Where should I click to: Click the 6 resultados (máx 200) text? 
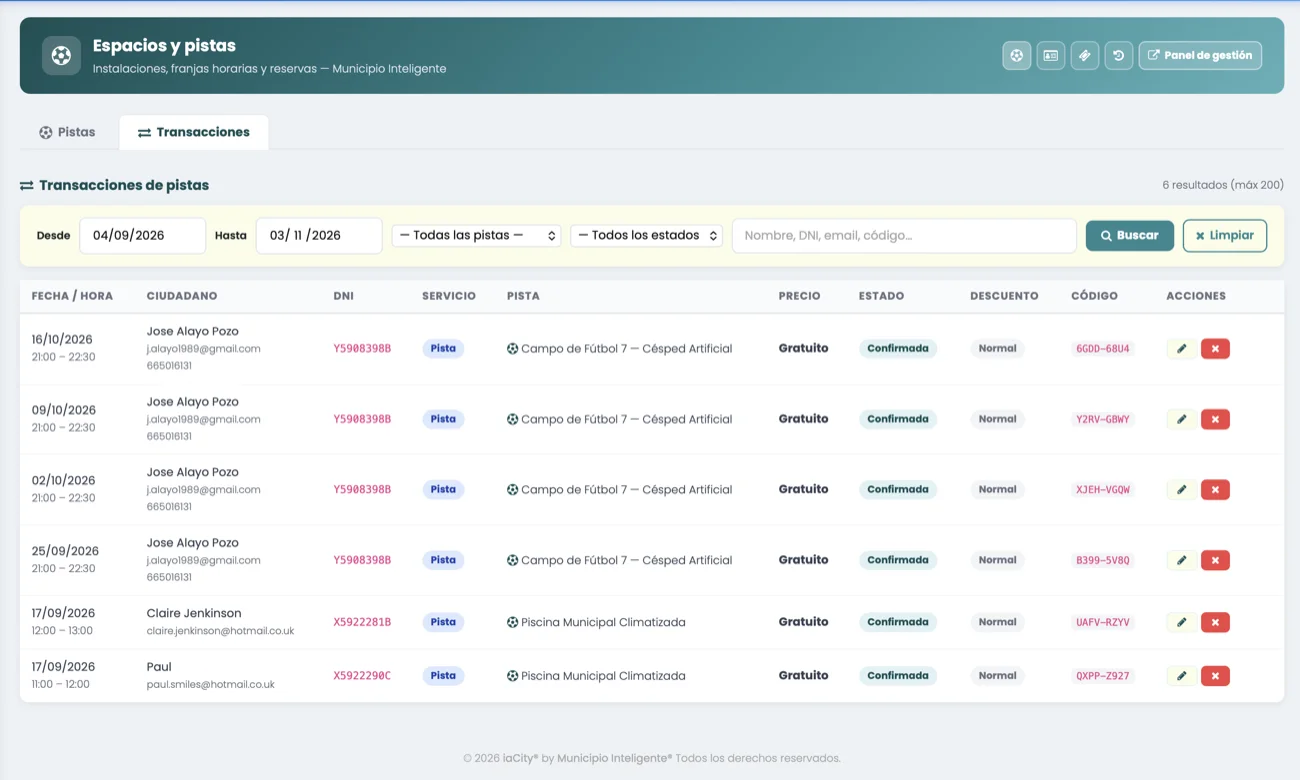[x=1223, y=185]
